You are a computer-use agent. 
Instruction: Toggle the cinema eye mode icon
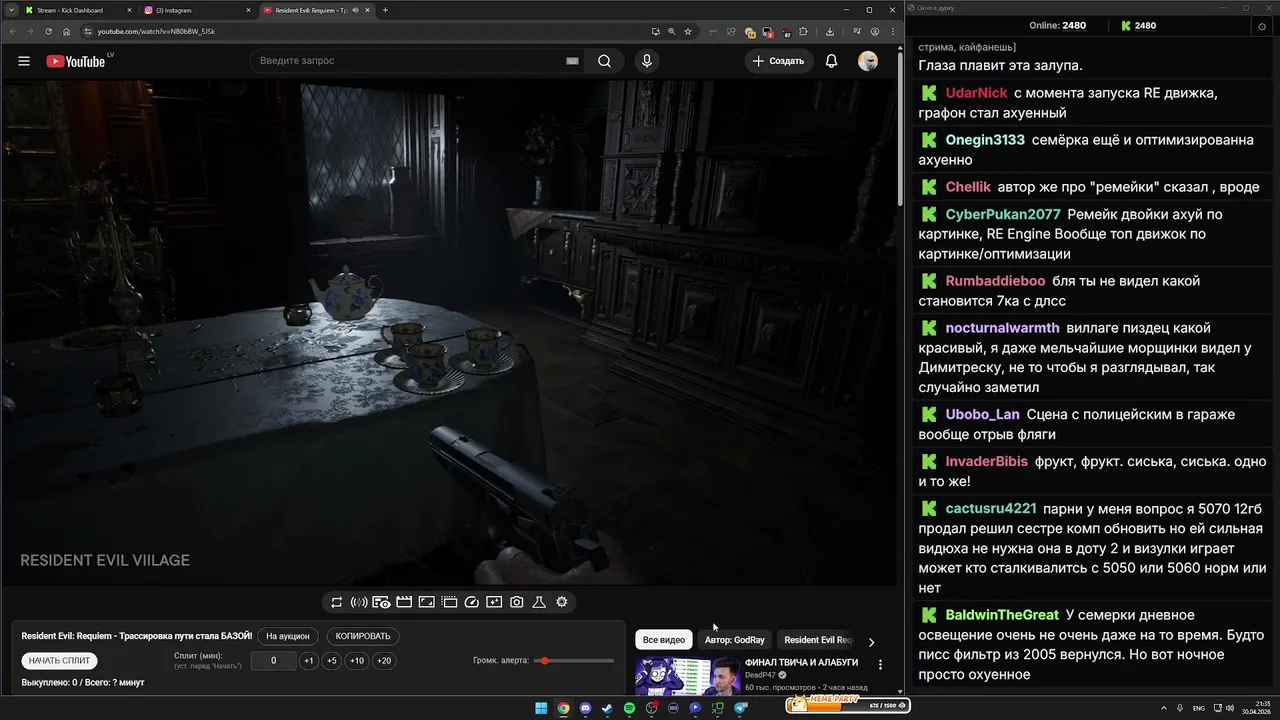click(x=381, y=602)
